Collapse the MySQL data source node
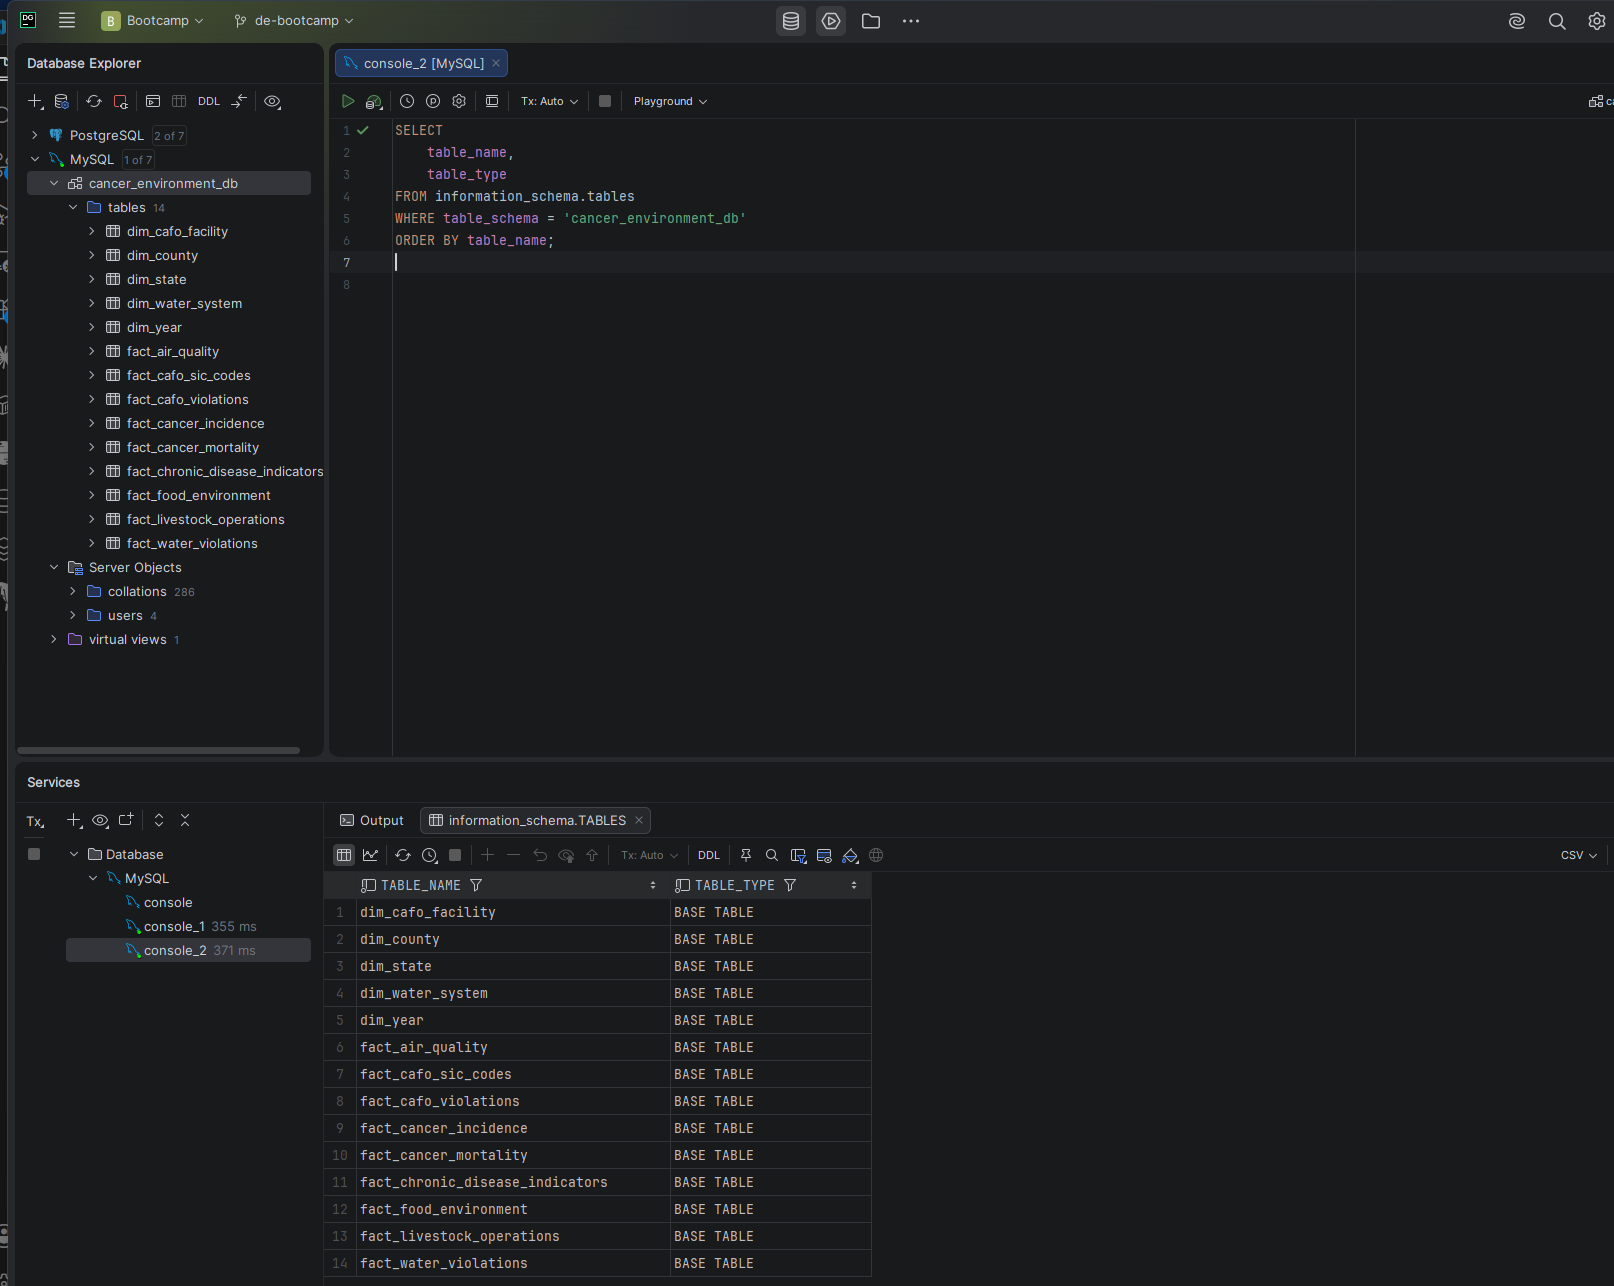 [35, 159]
